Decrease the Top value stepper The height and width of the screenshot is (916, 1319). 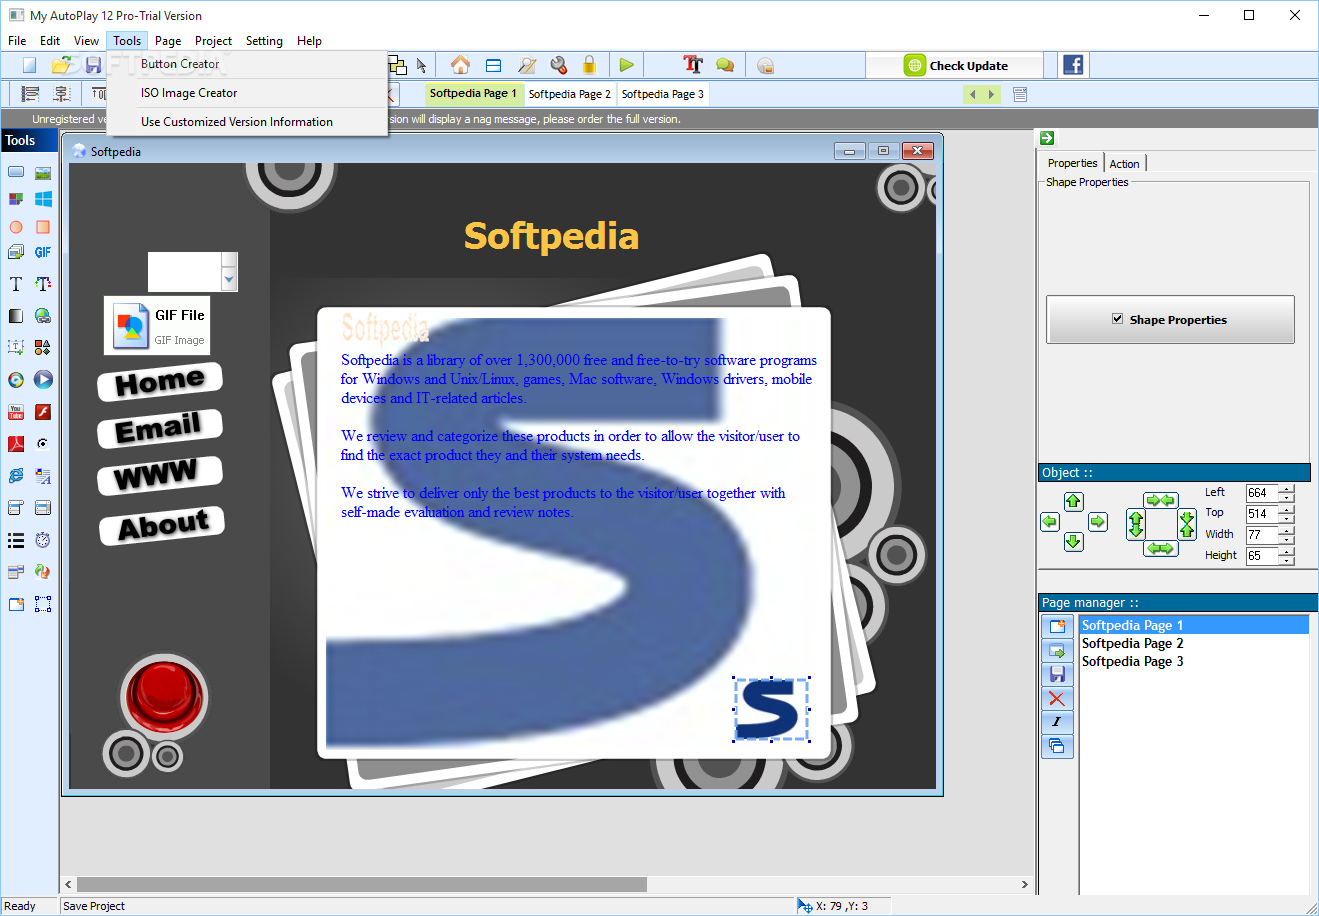point(1286,518)
